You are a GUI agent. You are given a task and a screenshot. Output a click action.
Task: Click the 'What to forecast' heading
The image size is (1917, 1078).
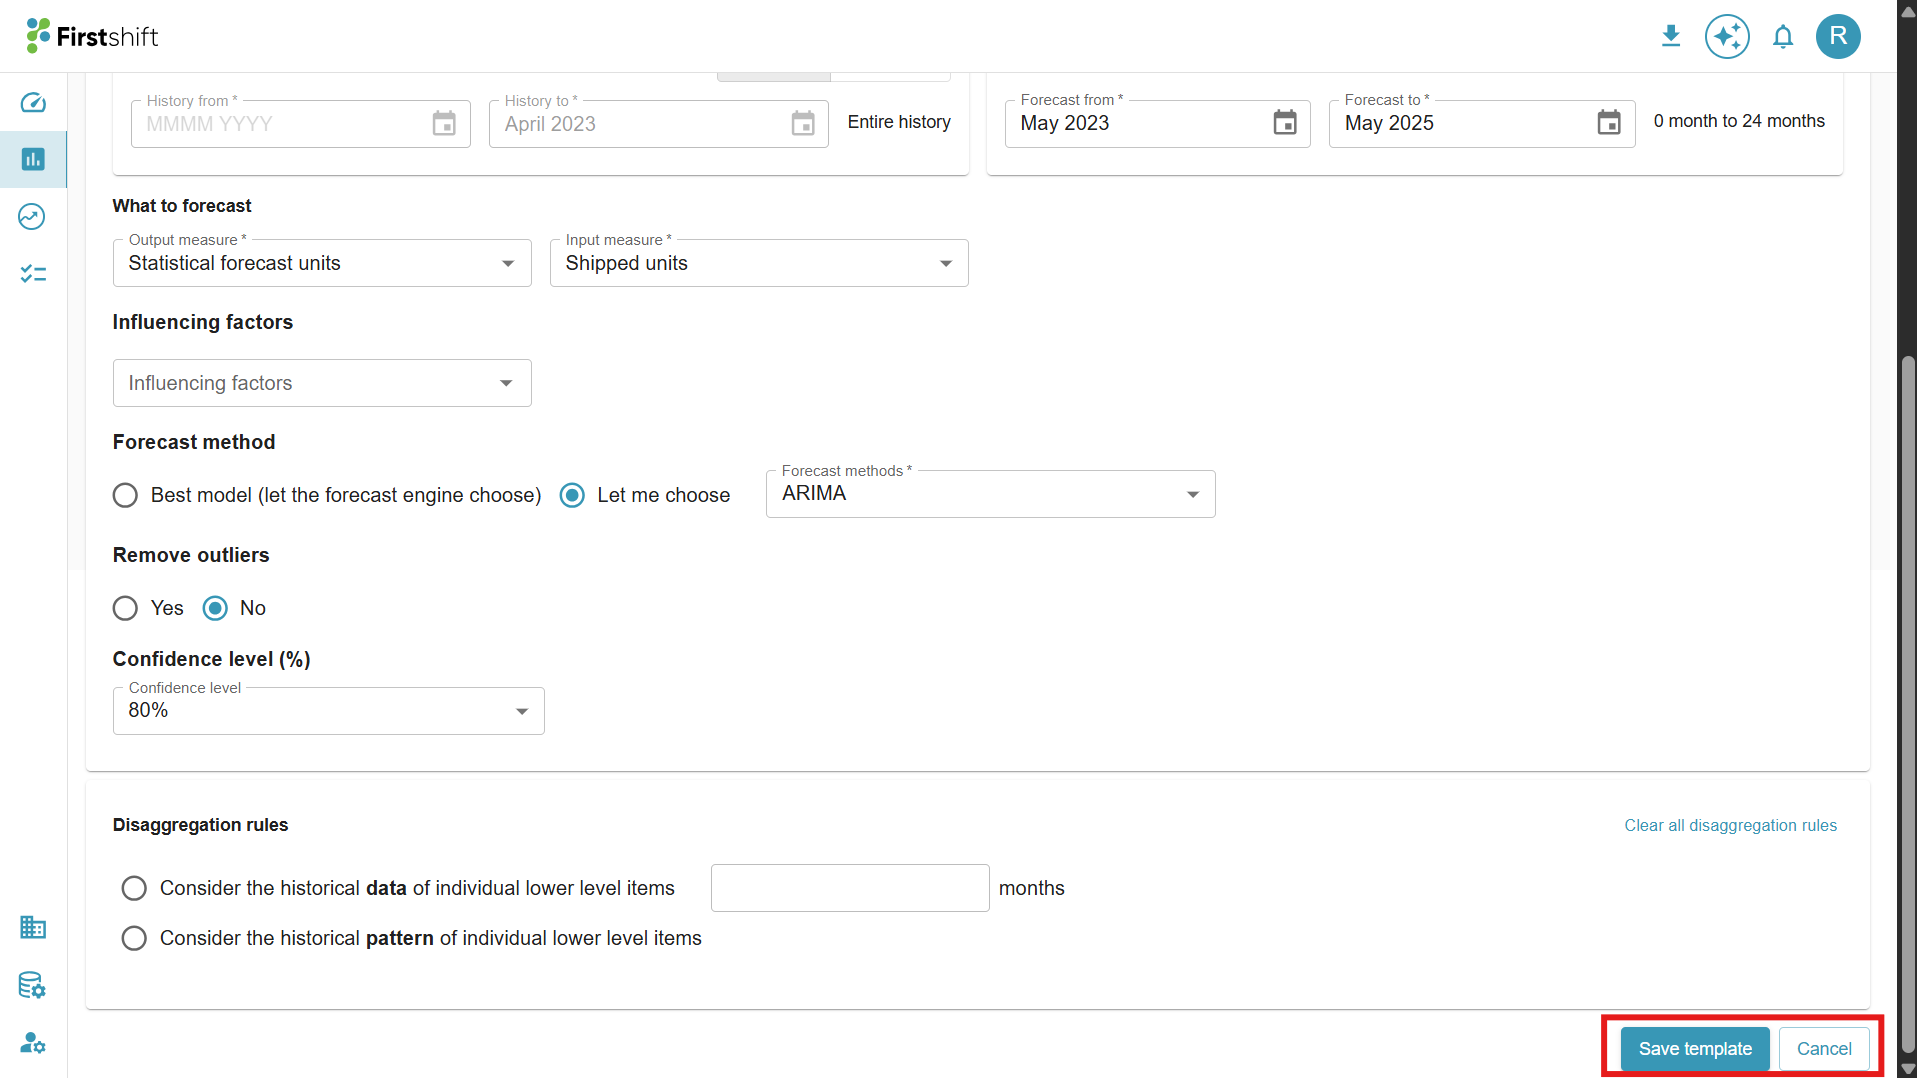(182, 206)
